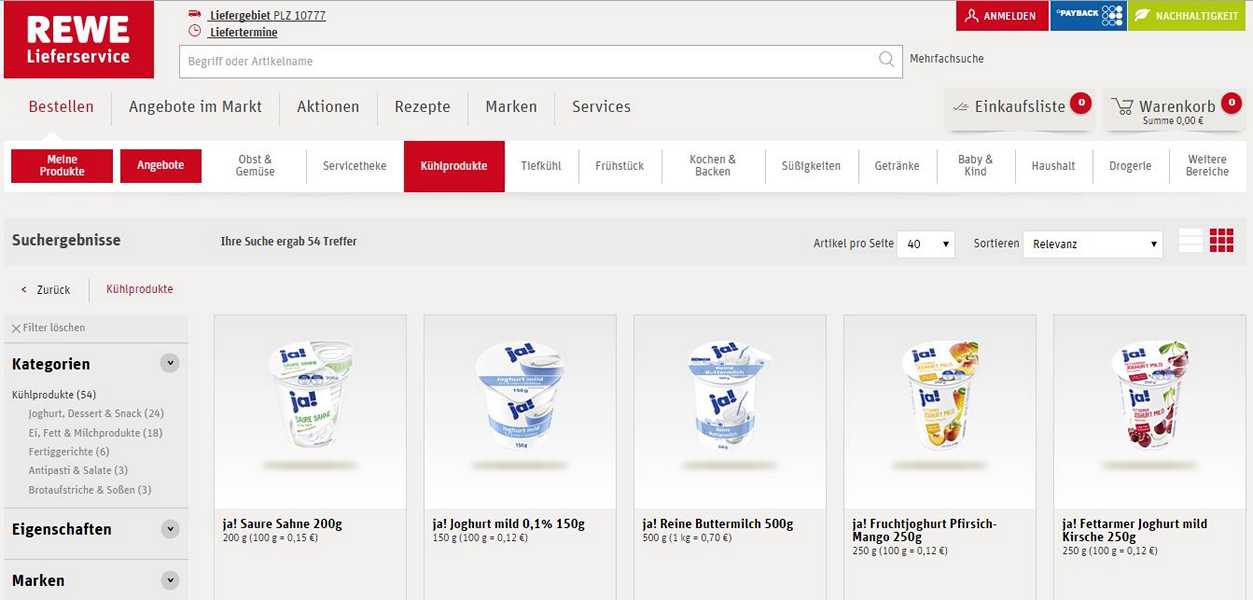
Task: Open ja! Saure Sahne 200g title
Action: coord(282,524)
